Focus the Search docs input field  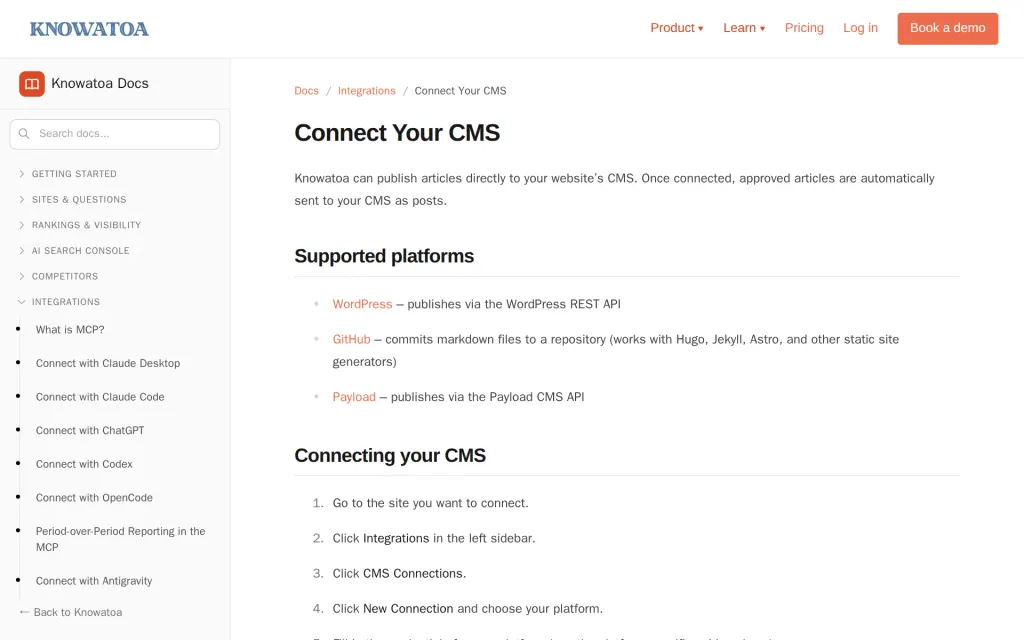pyautogui.click(x=115, y=134)
